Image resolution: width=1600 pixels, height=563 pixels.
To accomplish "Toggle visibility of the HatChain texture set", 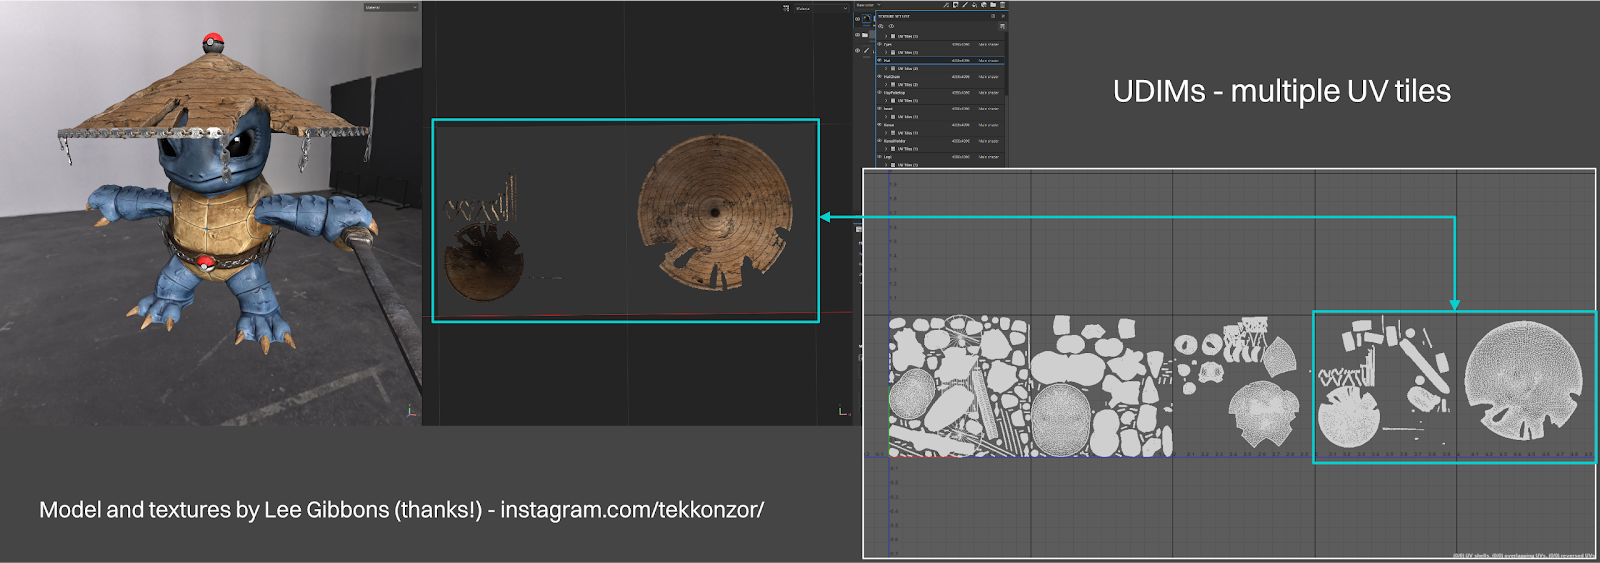I will coord(880,76).
